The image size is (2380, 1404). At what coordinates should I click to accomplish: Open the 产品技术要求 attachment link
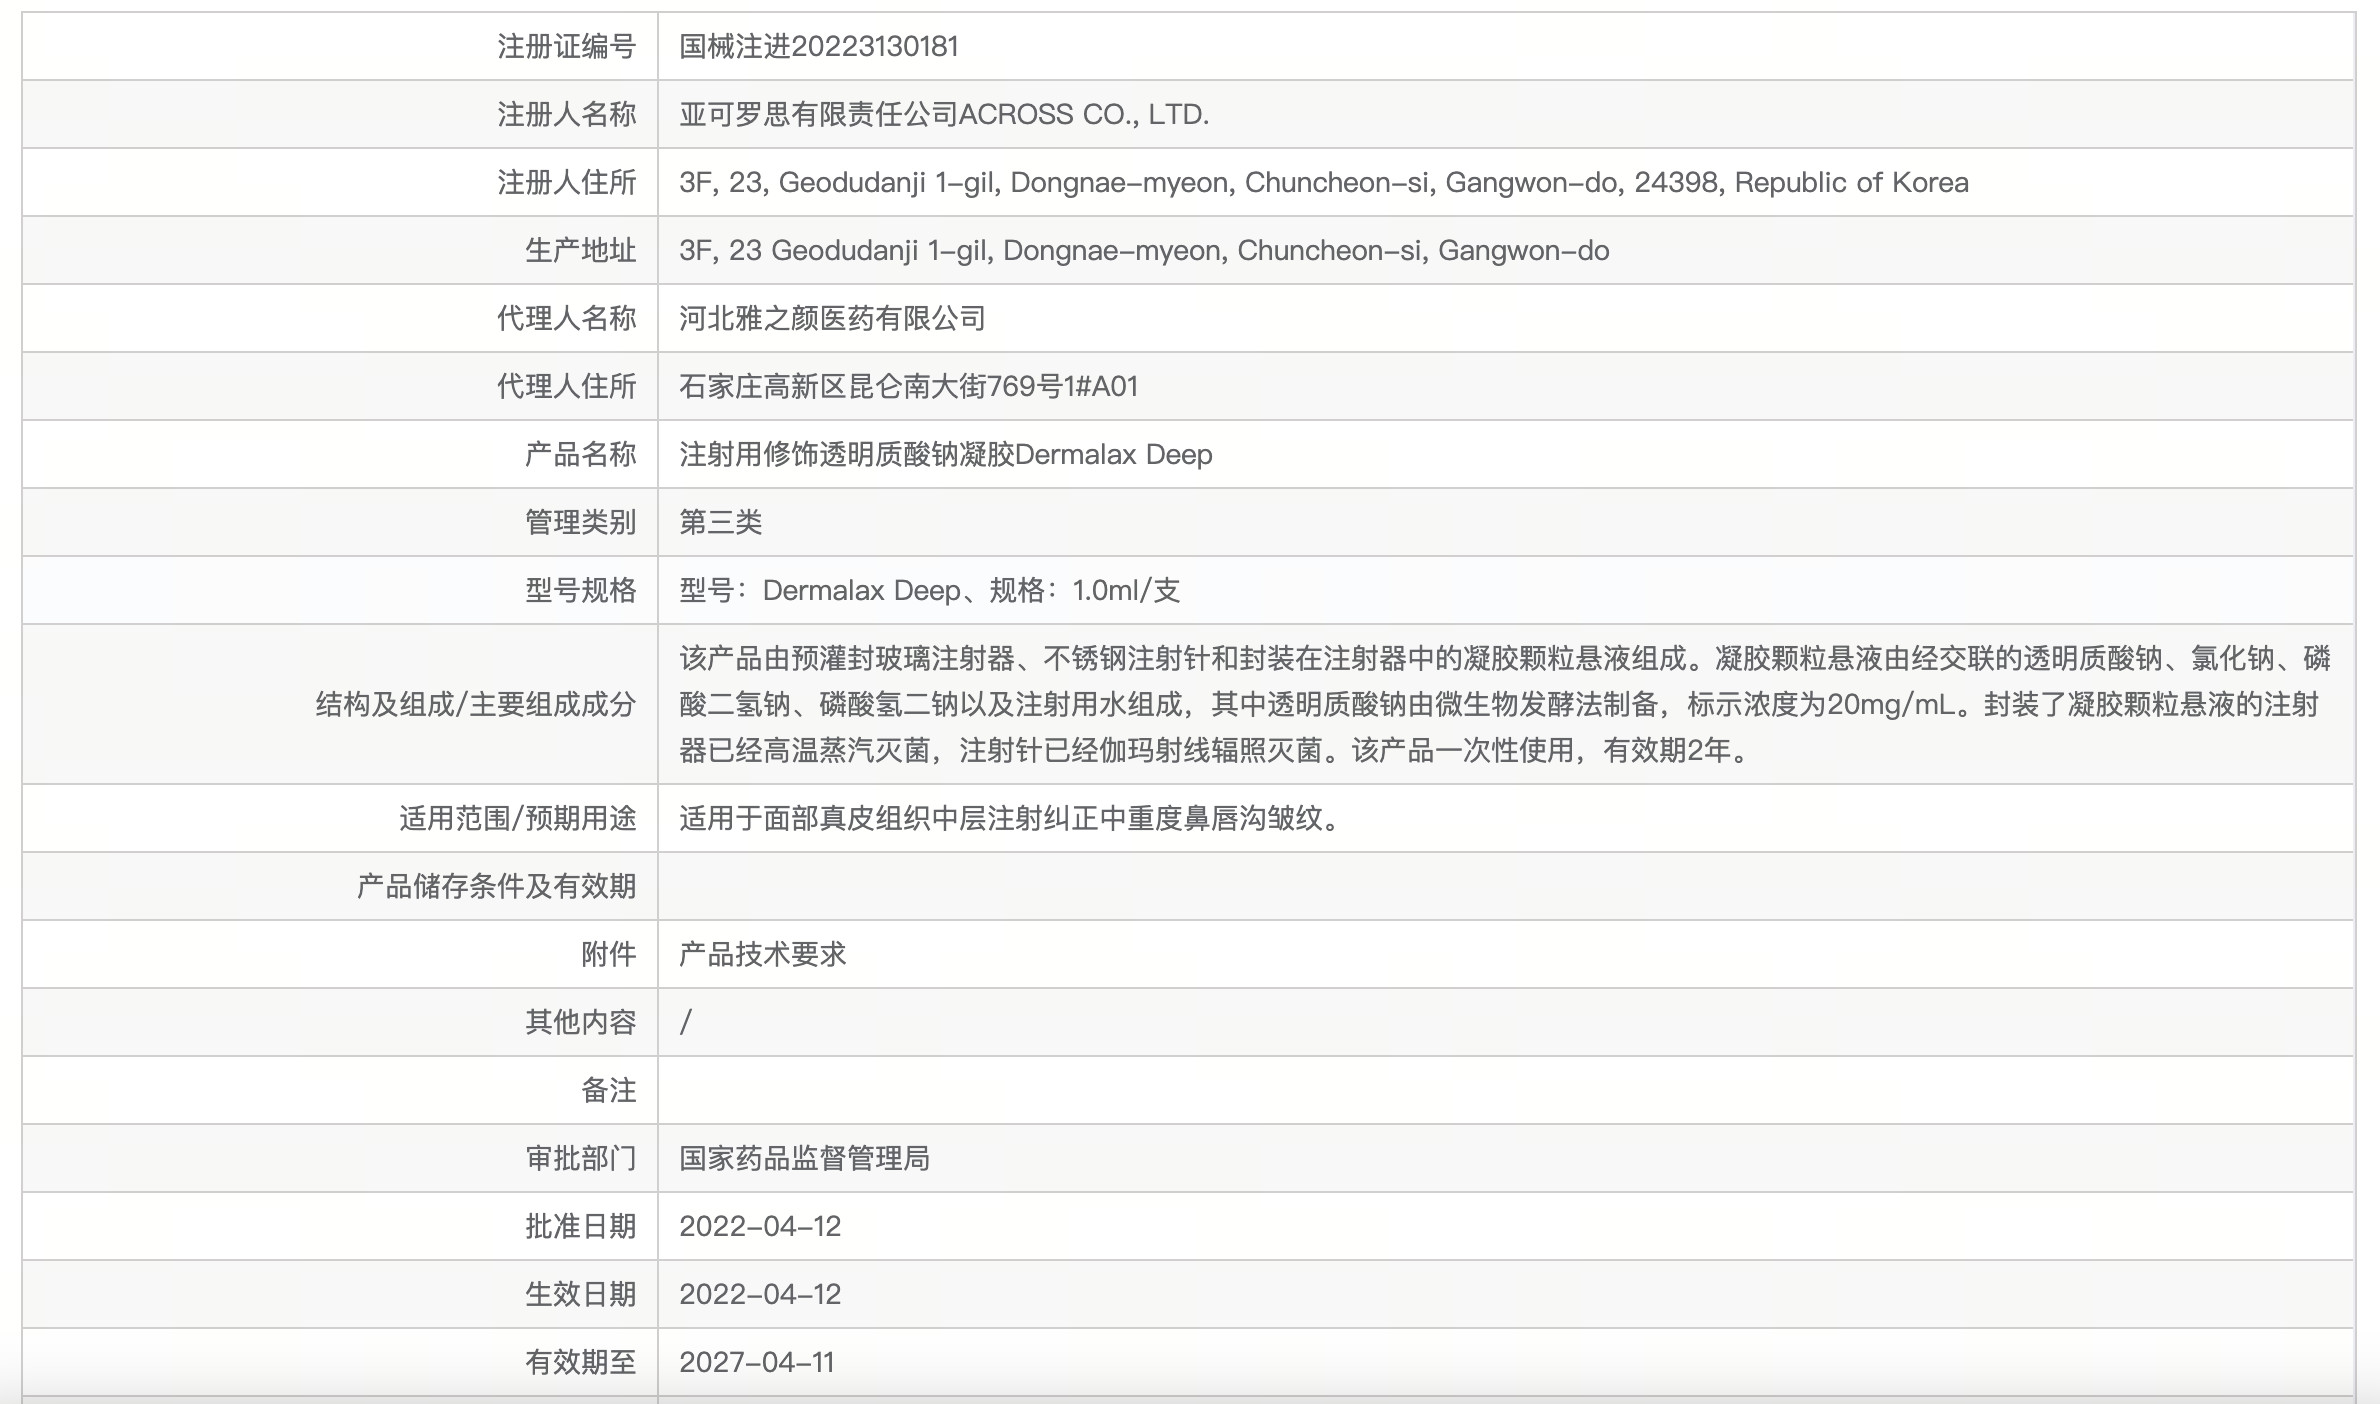coord(762,954)
